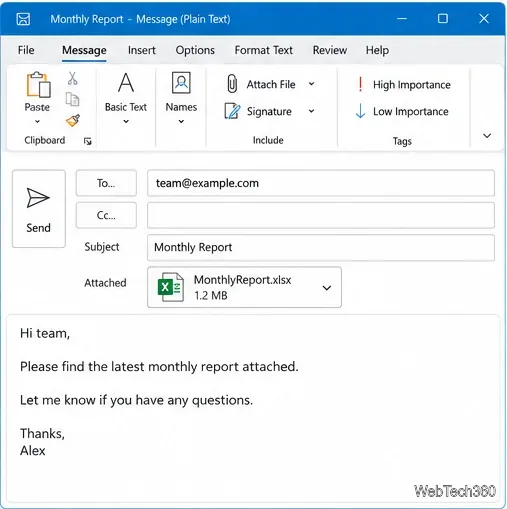Expand the ribbon with the chevron
The height and width of the screenshot is (509, 507).
(x=487, y=136)
